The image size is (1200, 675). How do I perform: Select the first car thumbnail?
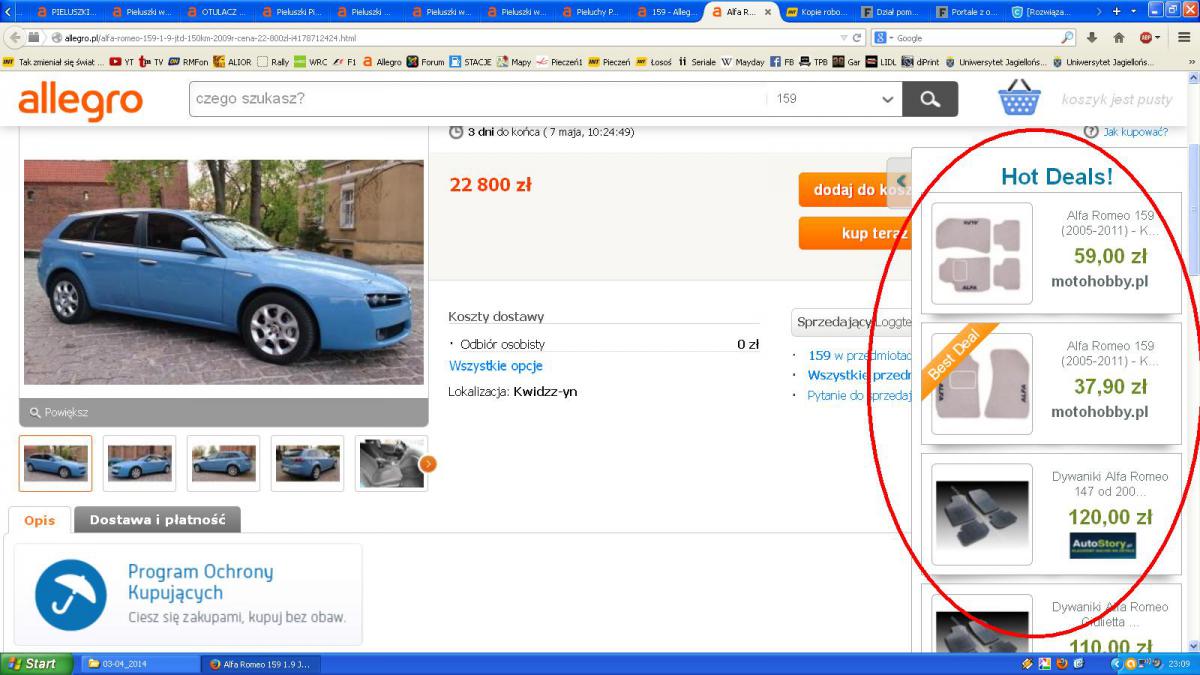(56, 463)
